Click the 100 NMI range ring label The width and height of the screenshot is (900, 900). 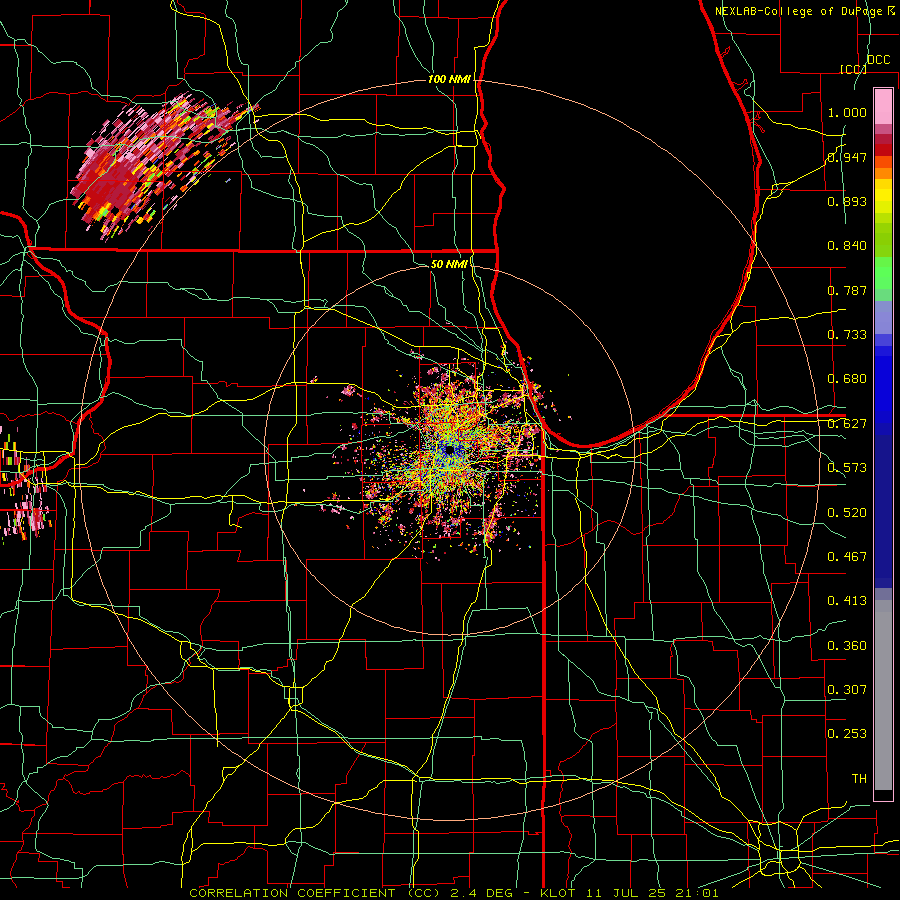(449, 79)
